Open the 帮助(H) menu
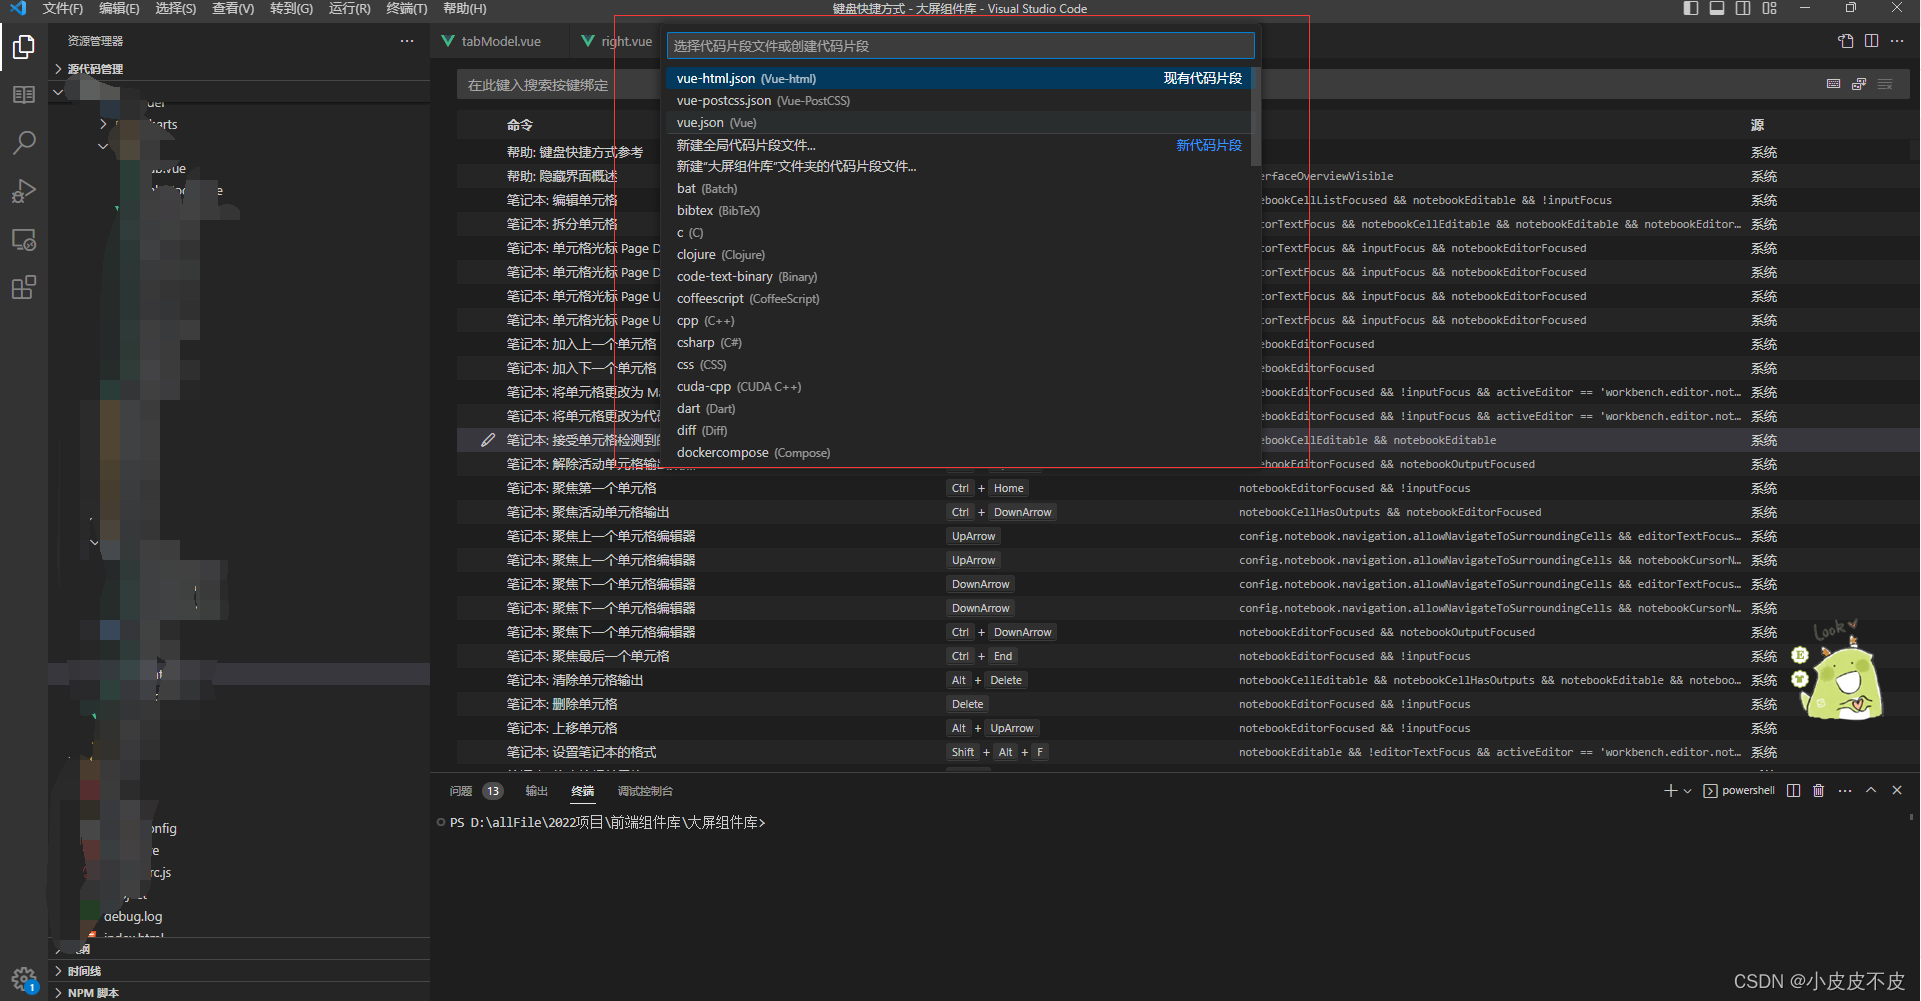Viewport: 1921px width, 1001px height. [465, 9]
